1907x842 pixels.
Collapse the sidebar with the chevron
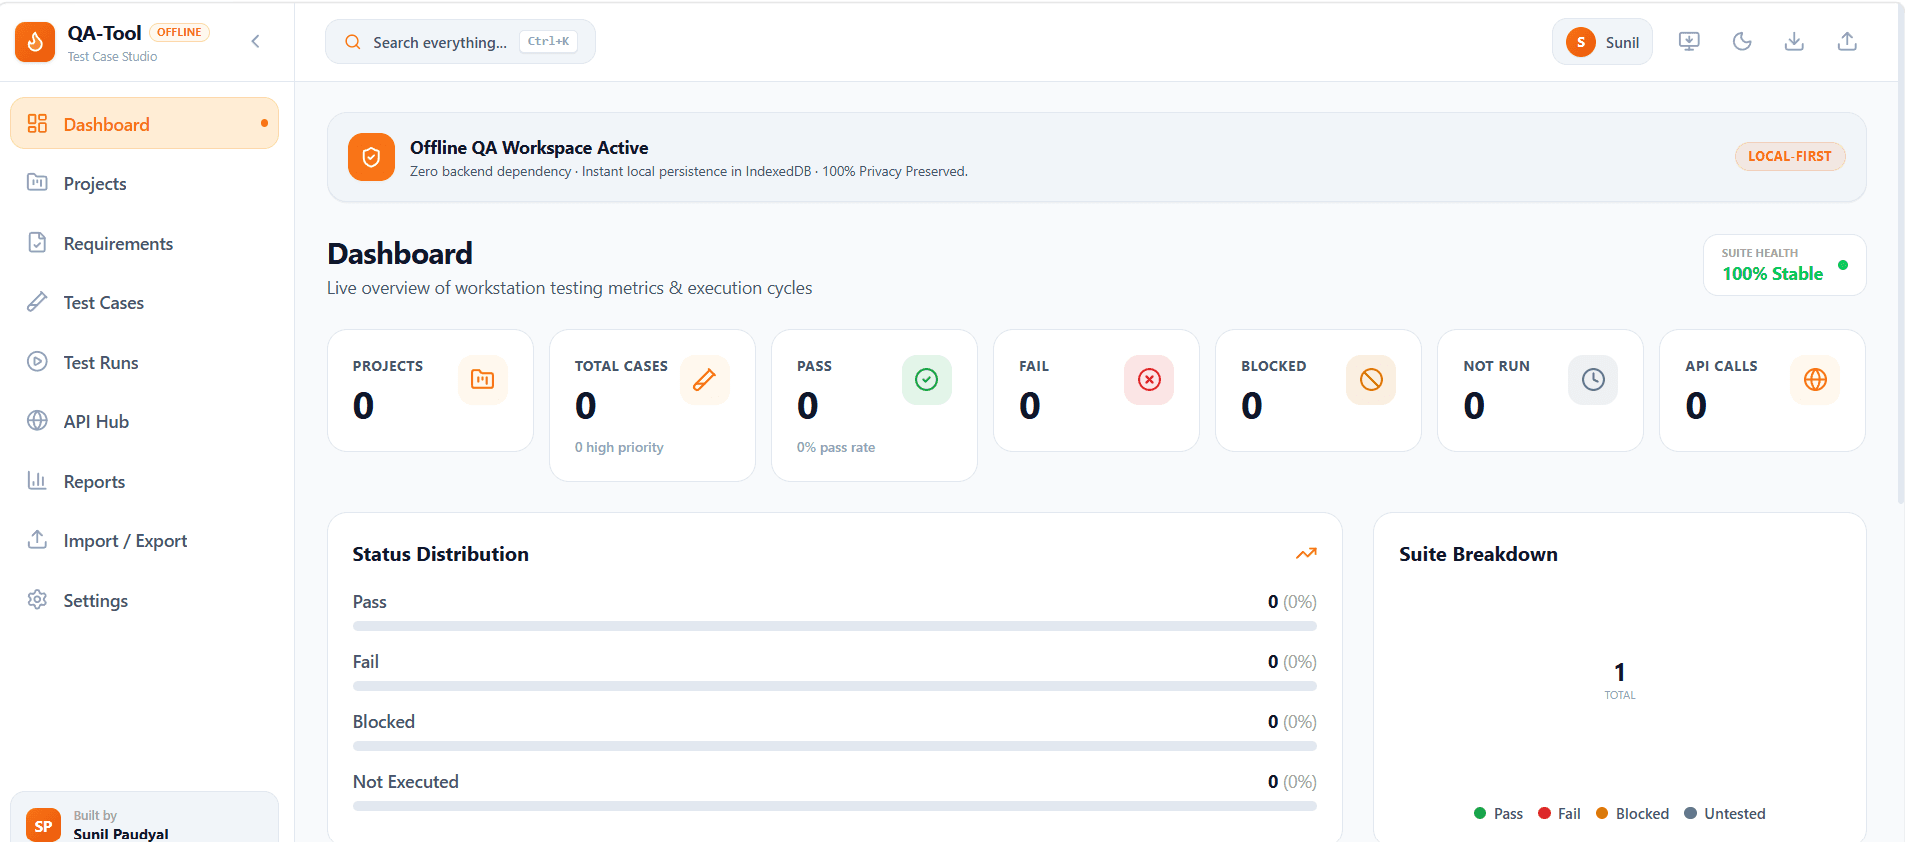[x=255, y=41]
